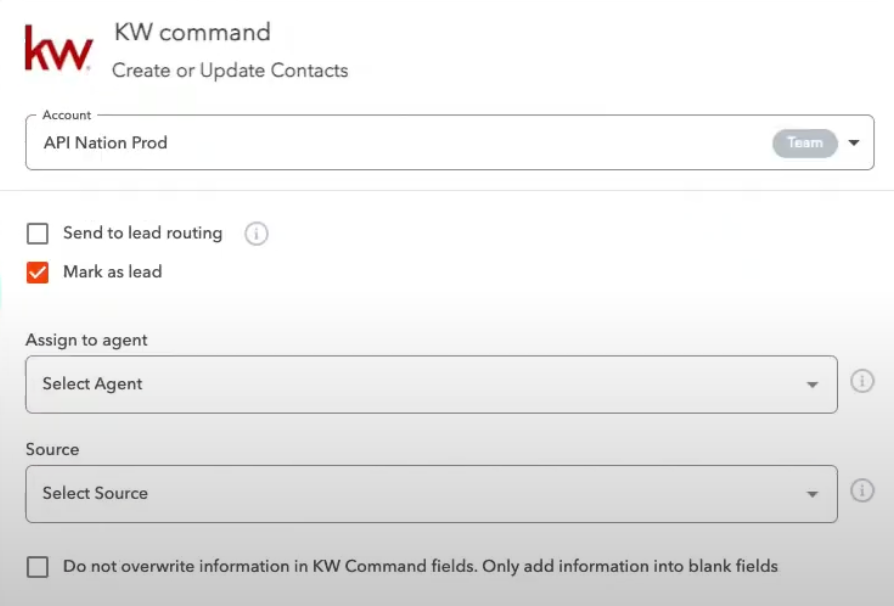Click info icon beside Send to lead routing

256,234
